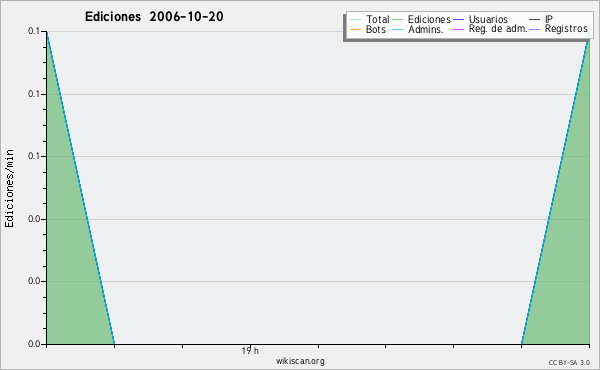Image resolution: width=600 pixels, height=370 pixels.
Task: Click the chart title Ediciones 2006-10-20
Action: [x=154, y=17]
